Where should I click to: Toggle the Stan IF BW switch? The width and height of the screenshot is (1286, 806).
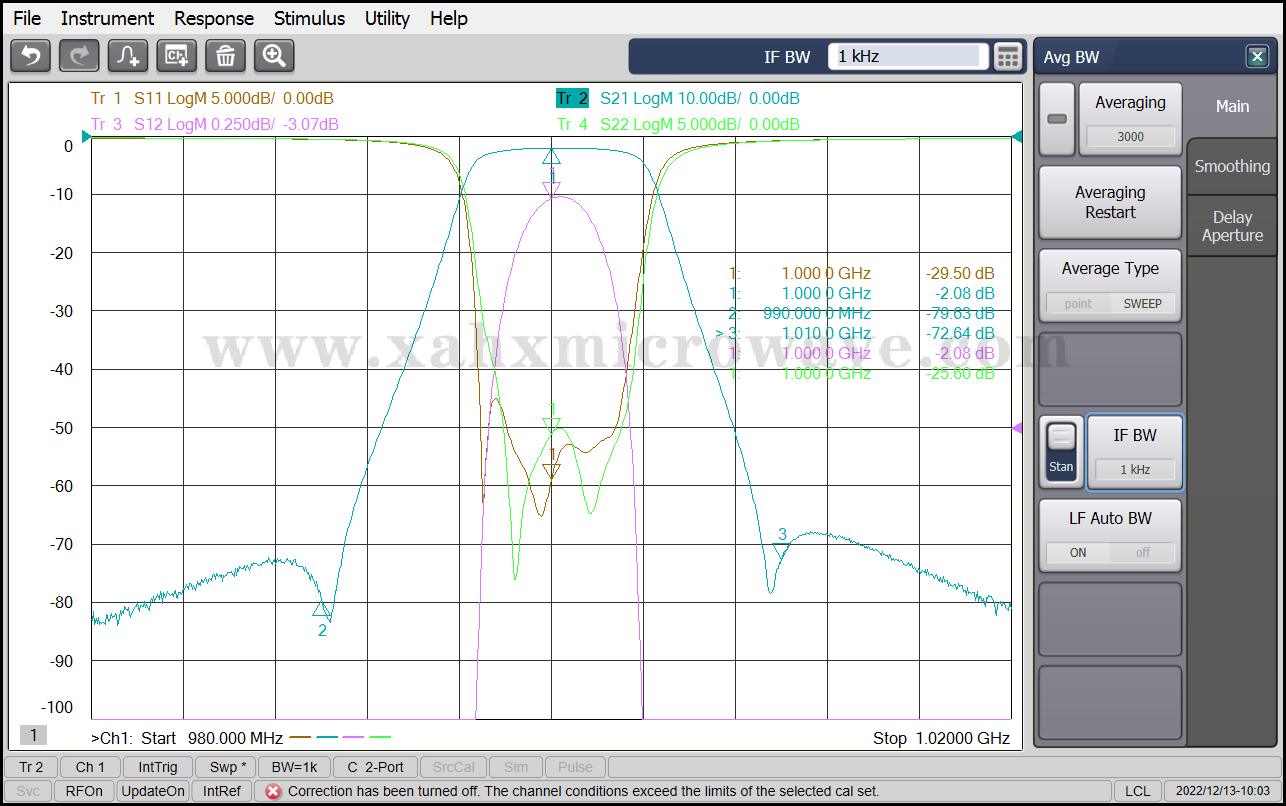(1061, 451)
